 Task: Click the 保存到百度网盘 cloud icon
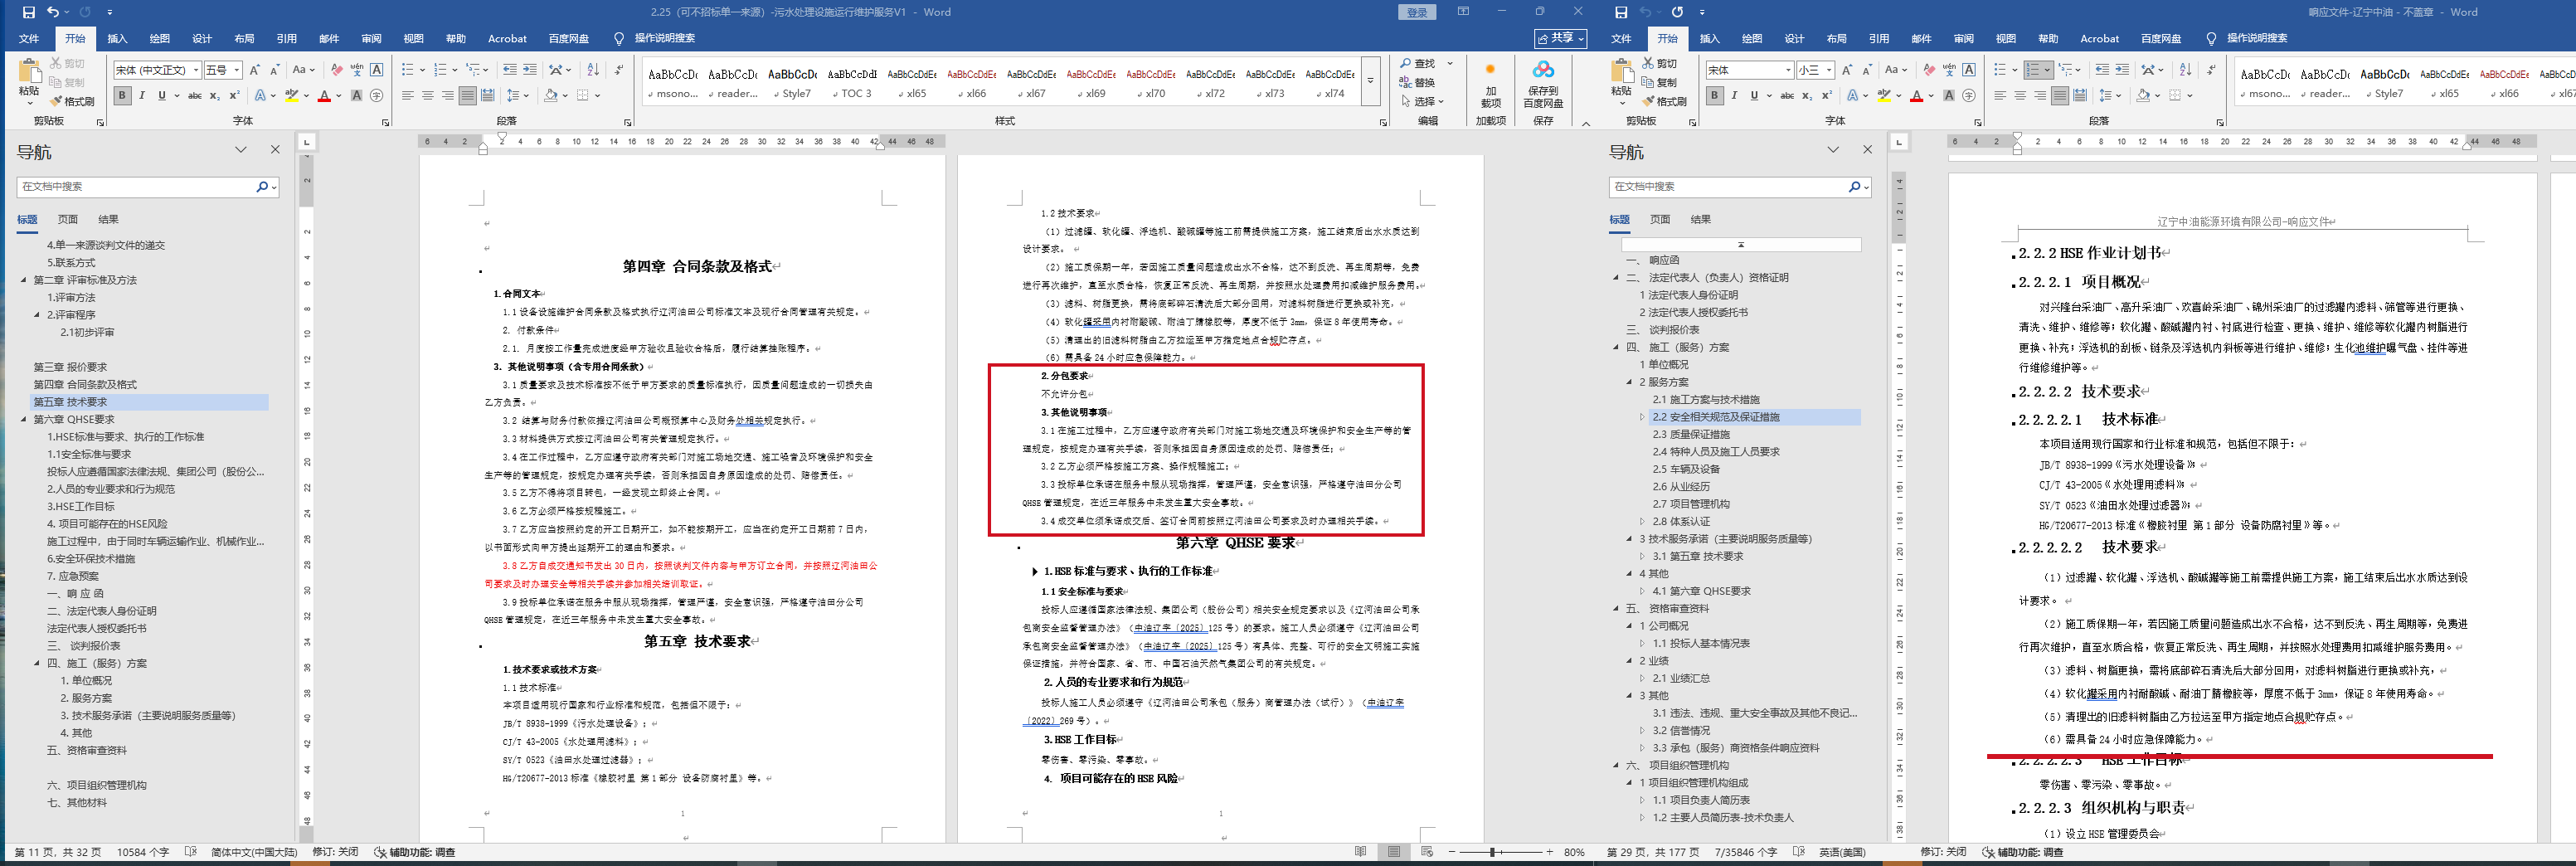[1543, 70]
